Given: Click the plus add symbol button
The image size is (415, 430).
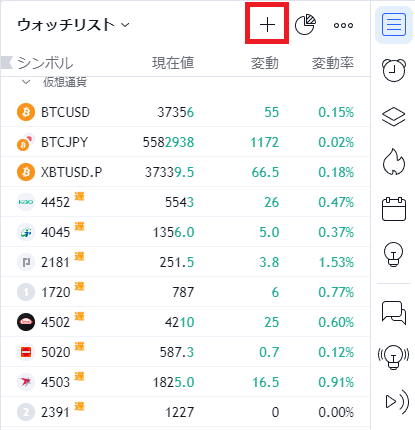Looking at the screenshot, I should (x=267, y=25).
